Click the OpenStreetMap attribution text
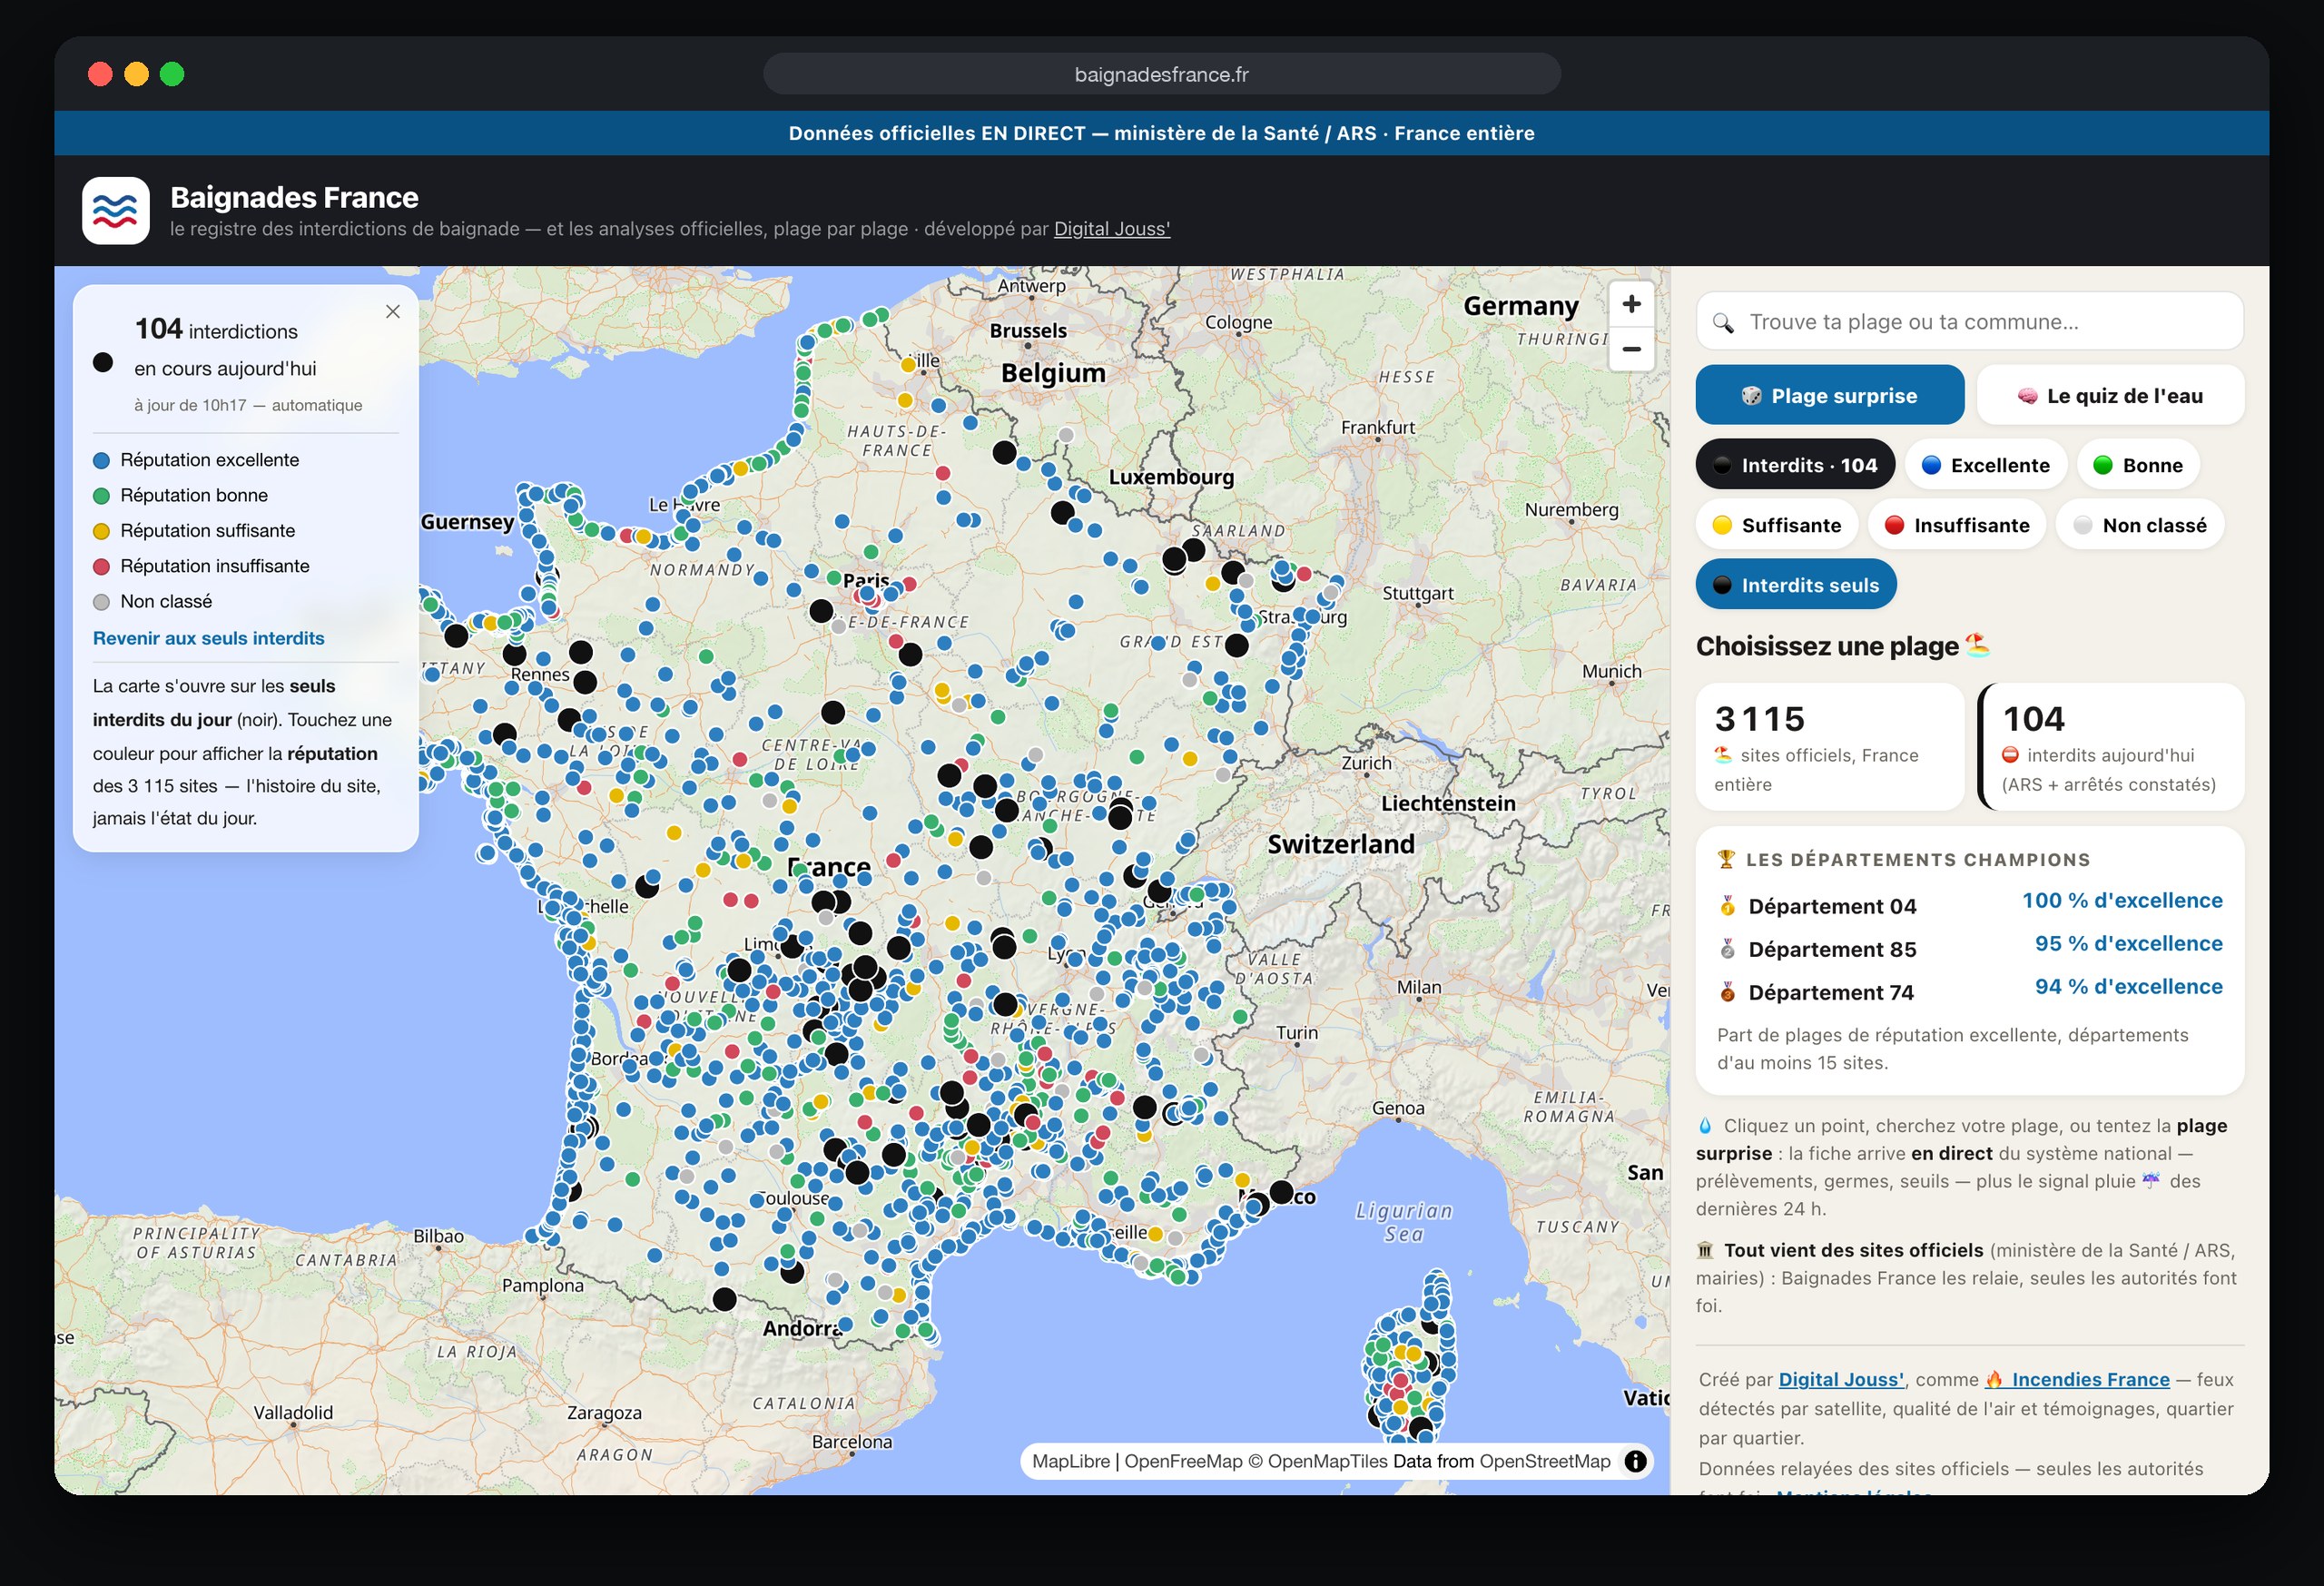2324x1586 pixels. click(x=1545, y=1461)
